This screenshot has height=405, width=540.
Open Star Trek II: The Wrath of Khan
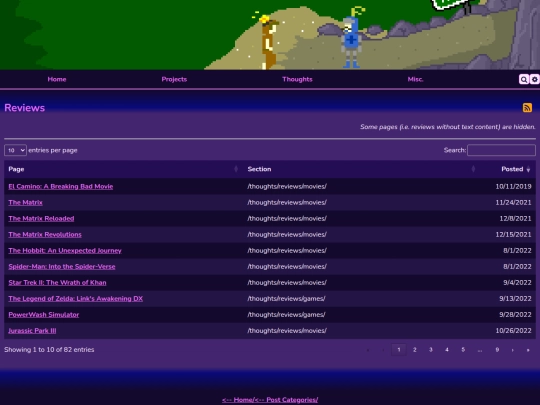tap(58, 282)
